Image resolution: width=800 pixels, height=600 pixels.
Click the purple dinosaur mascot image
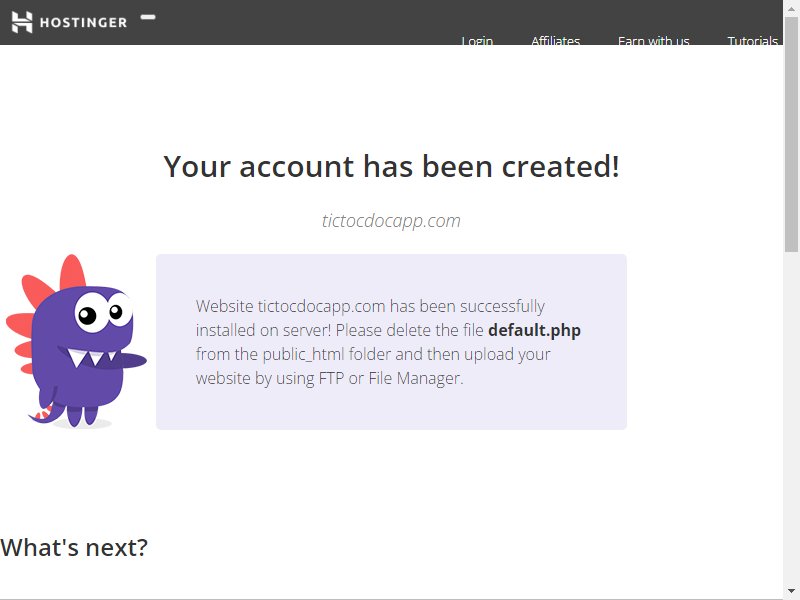pos(77,341)
